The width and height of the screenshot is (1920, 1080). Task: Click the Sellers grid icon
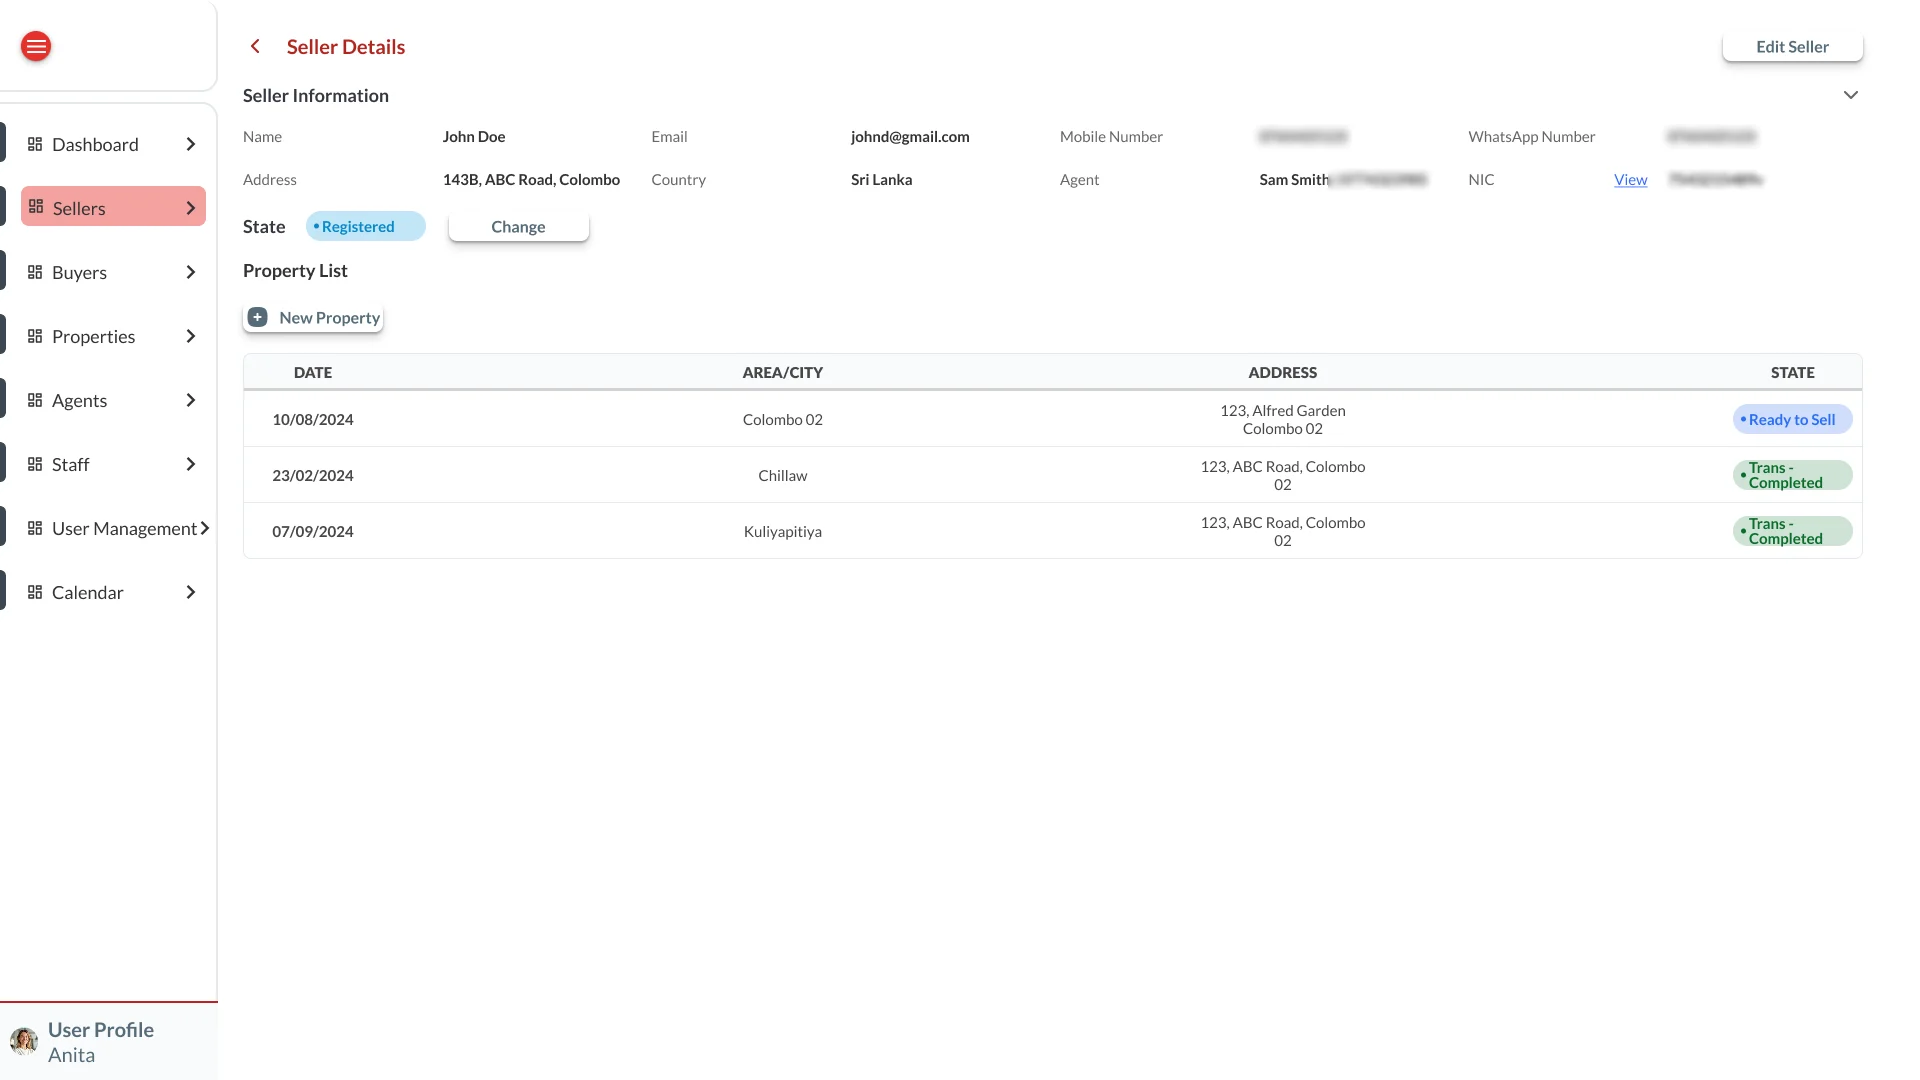[x=36, y=207]
